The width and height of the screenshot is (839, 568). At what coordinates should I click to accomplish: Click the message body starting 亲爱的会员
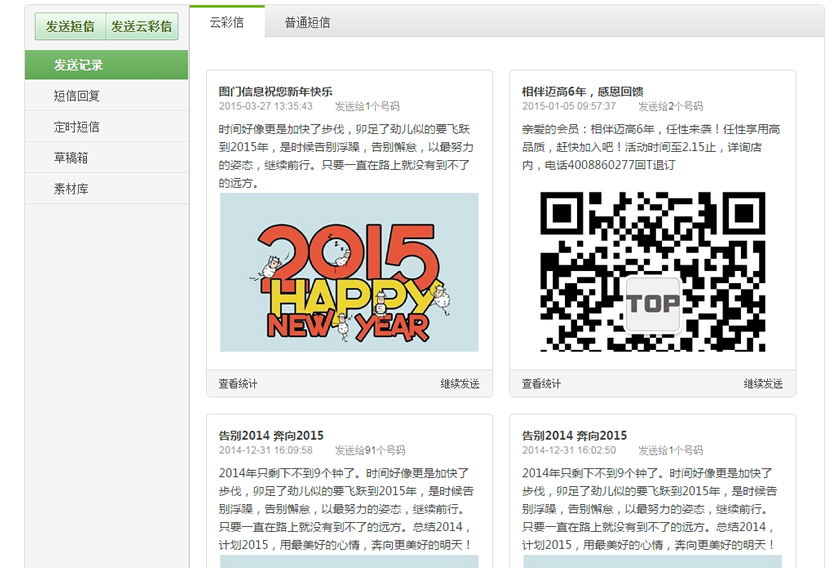pos(651,147)
